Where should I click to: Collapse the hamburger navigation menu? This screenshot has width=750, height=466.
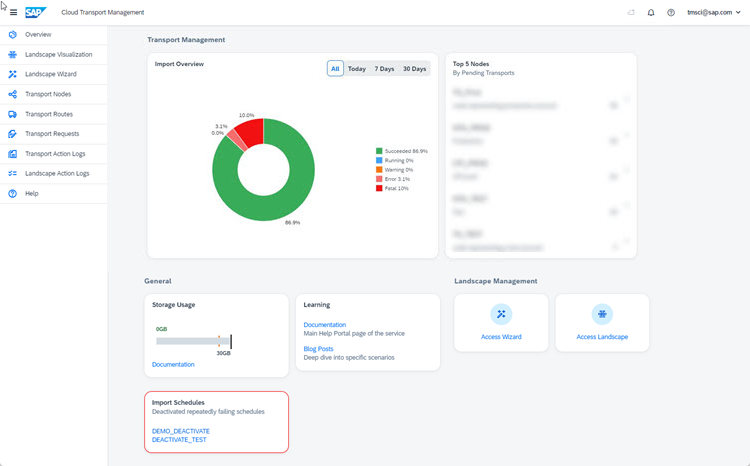pos(13,12)
